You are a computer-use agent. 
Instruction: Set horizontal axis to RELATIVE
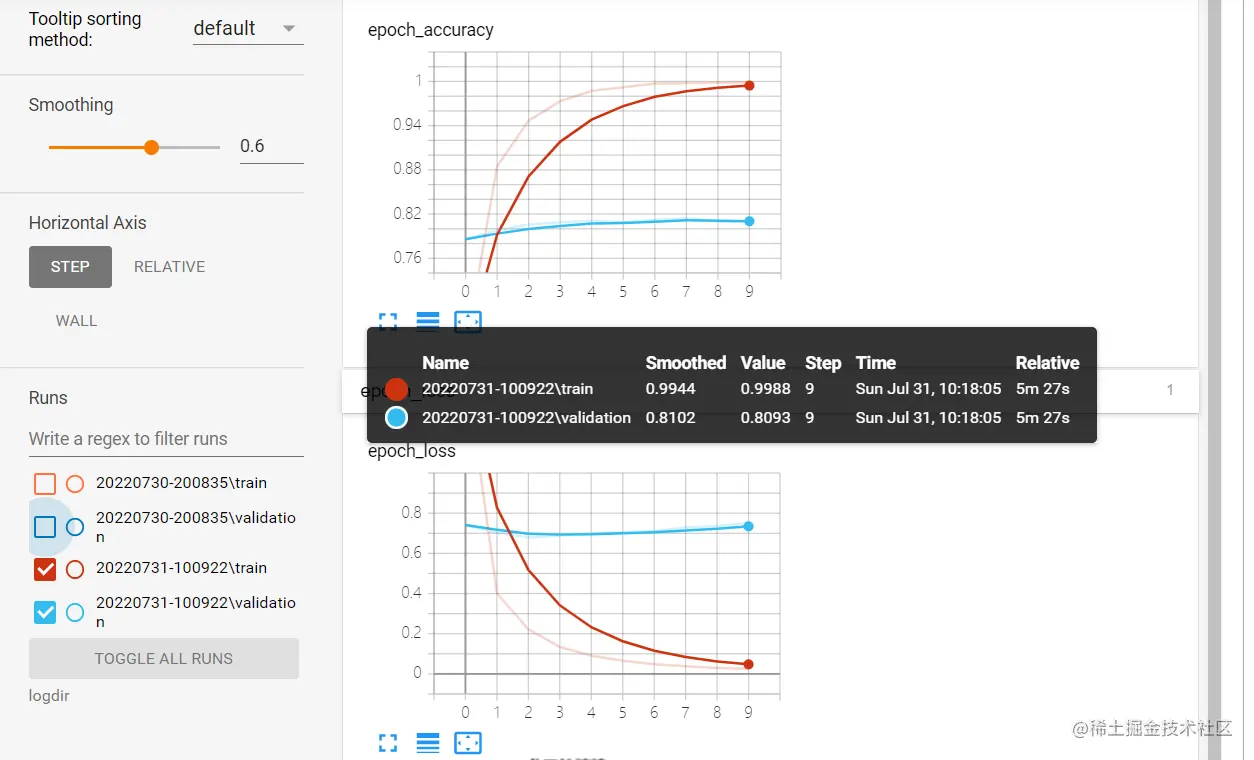[x=170, y=267]
